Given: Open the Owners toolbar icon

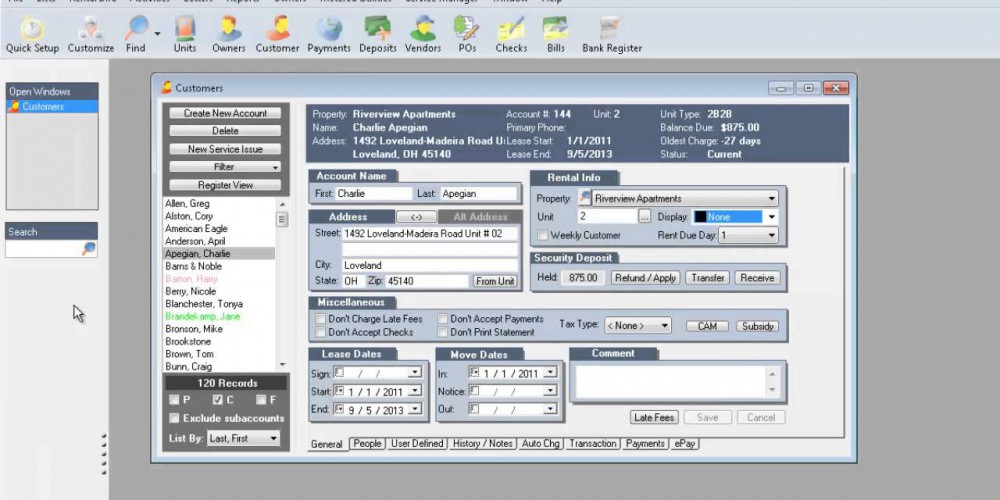Looking at the screenshot, I should [x=228, y=35].
